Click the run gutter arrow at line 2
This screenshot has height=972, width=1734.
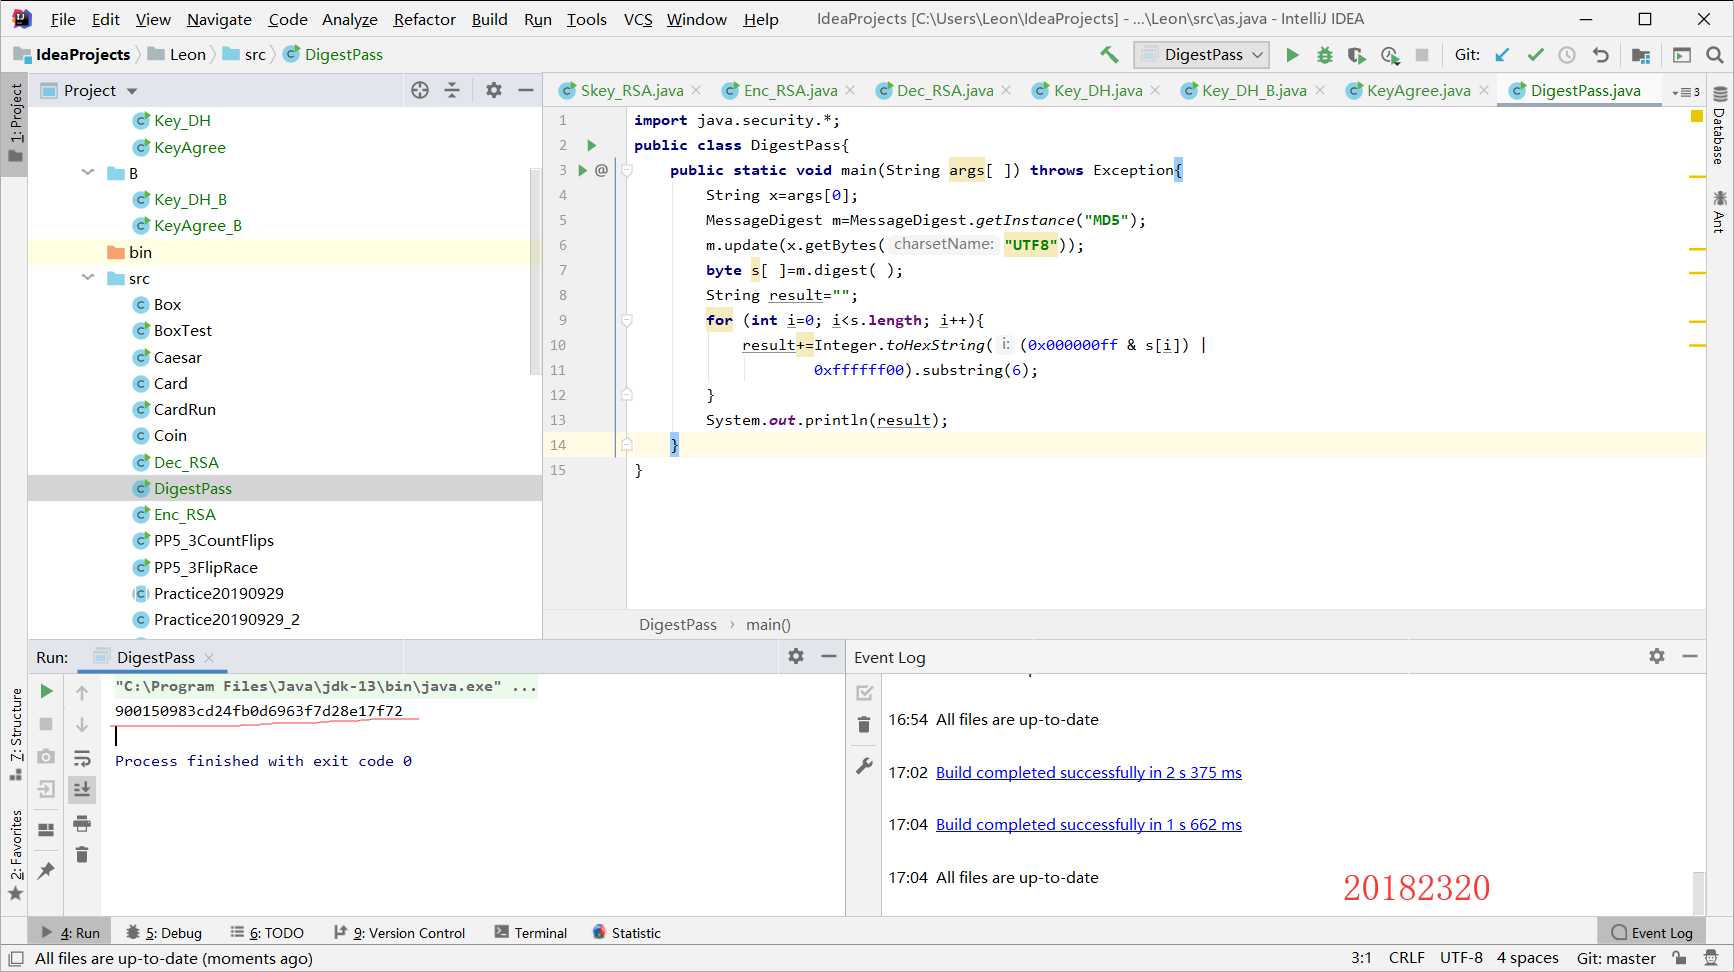(x=591, y=145)
